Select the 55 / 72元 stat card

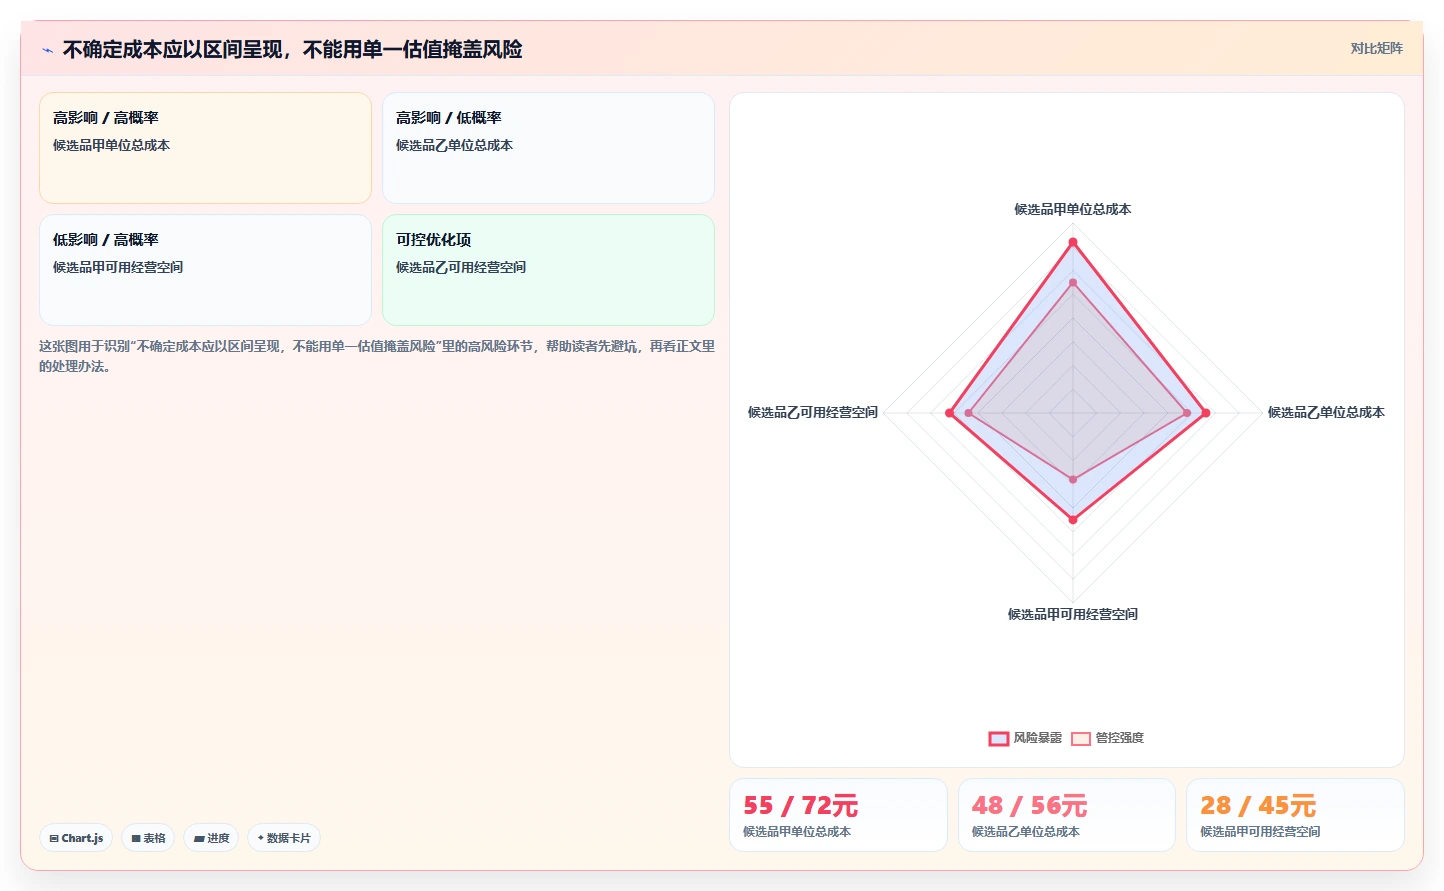click(x=838, y=815)
